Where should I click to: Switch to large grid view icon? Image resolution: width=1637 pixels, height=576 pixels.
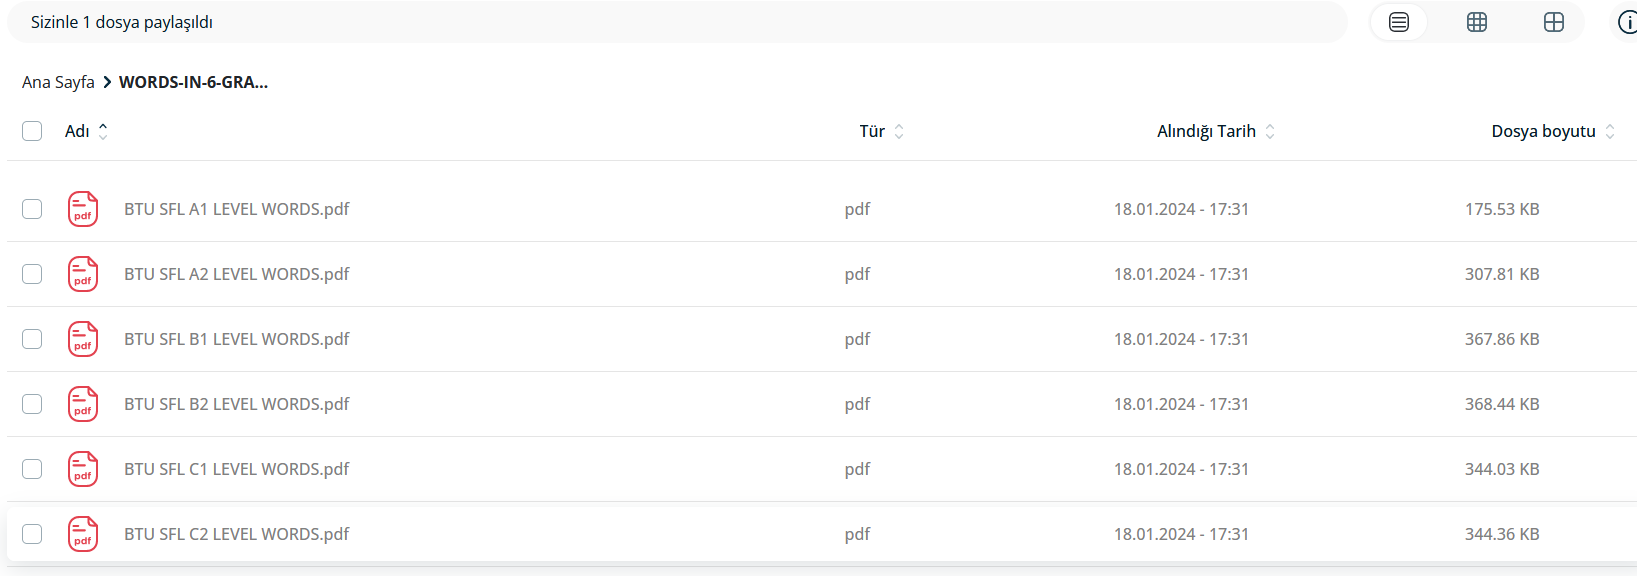click(1554, 22)
